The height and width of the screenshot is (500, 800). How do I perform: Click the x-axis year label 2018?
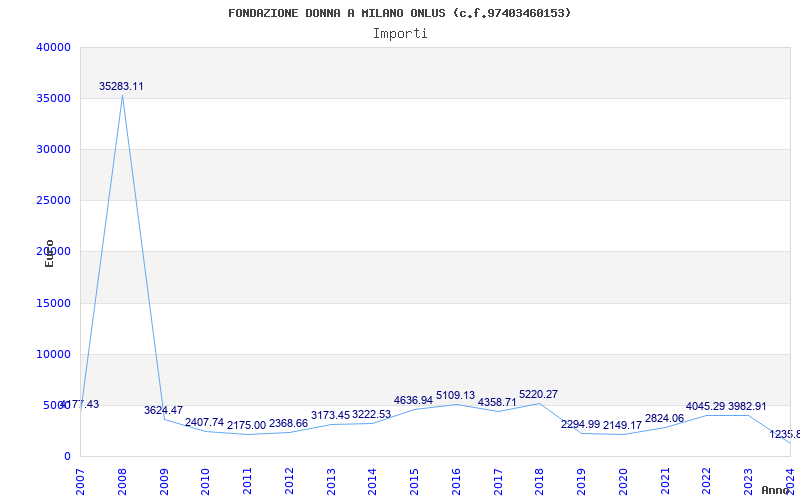point(540,482)
